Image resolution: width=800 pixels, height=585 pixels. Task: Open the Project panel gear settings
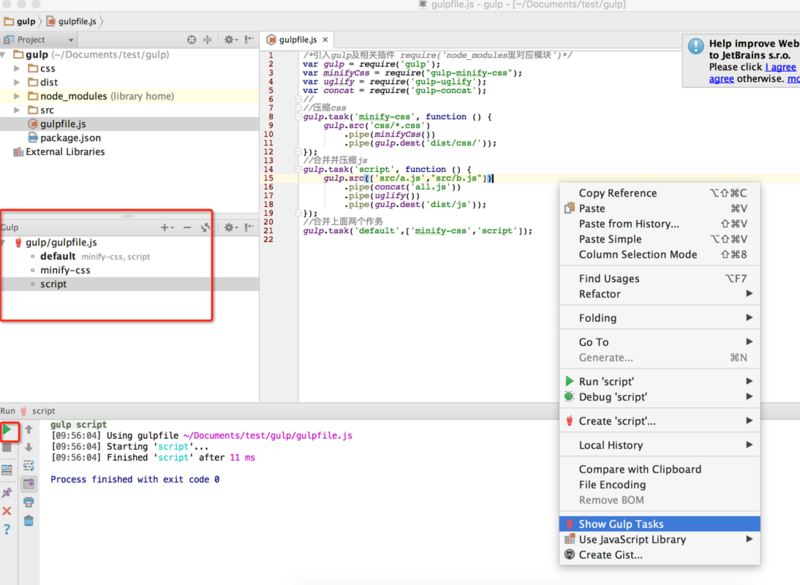[230, 40]
